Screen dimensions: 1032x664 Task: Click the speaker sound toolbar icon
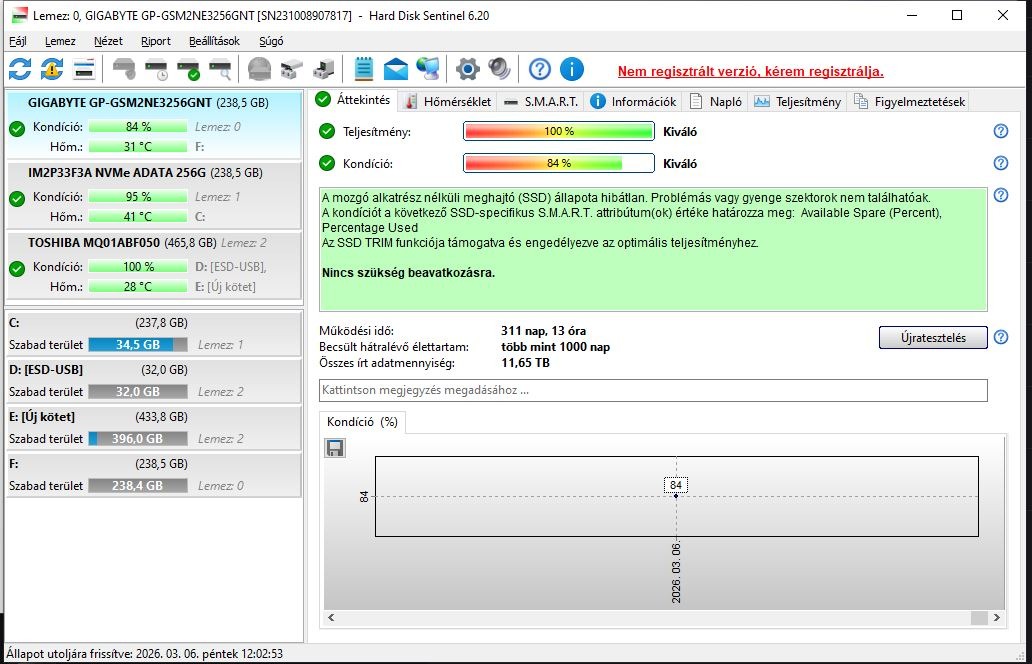click(500, 69)
